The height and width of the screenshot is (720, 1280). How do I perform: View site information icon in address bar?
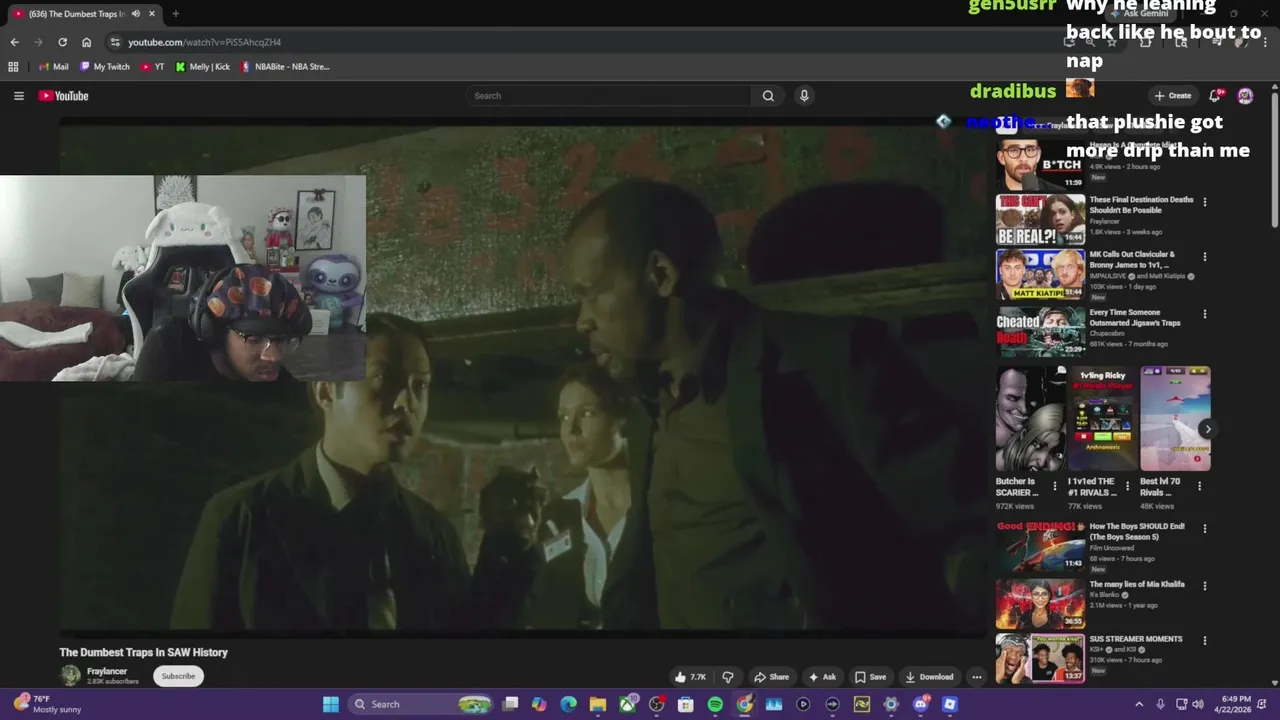(116, 42)
